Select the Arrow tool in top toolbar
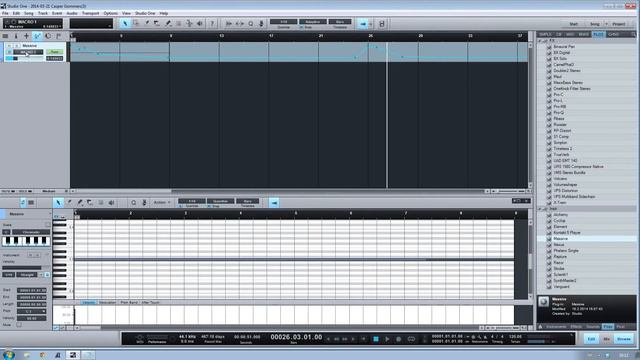 pyautogui.click(x=125, y=24)
